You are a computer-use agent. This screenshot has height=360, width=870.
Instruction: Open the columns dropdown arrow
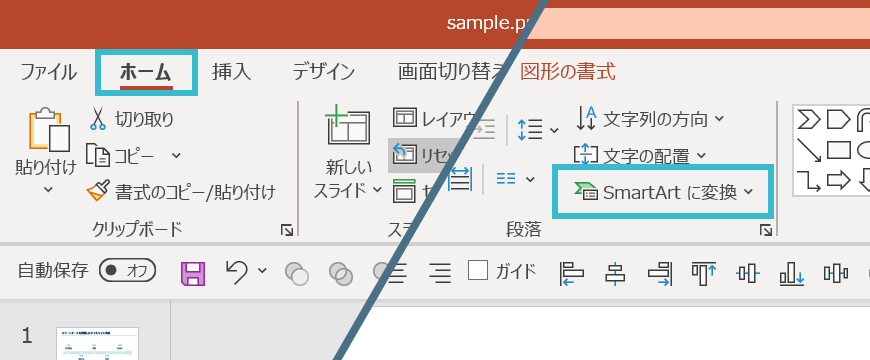pyautogui.click(x=530, y=179)
